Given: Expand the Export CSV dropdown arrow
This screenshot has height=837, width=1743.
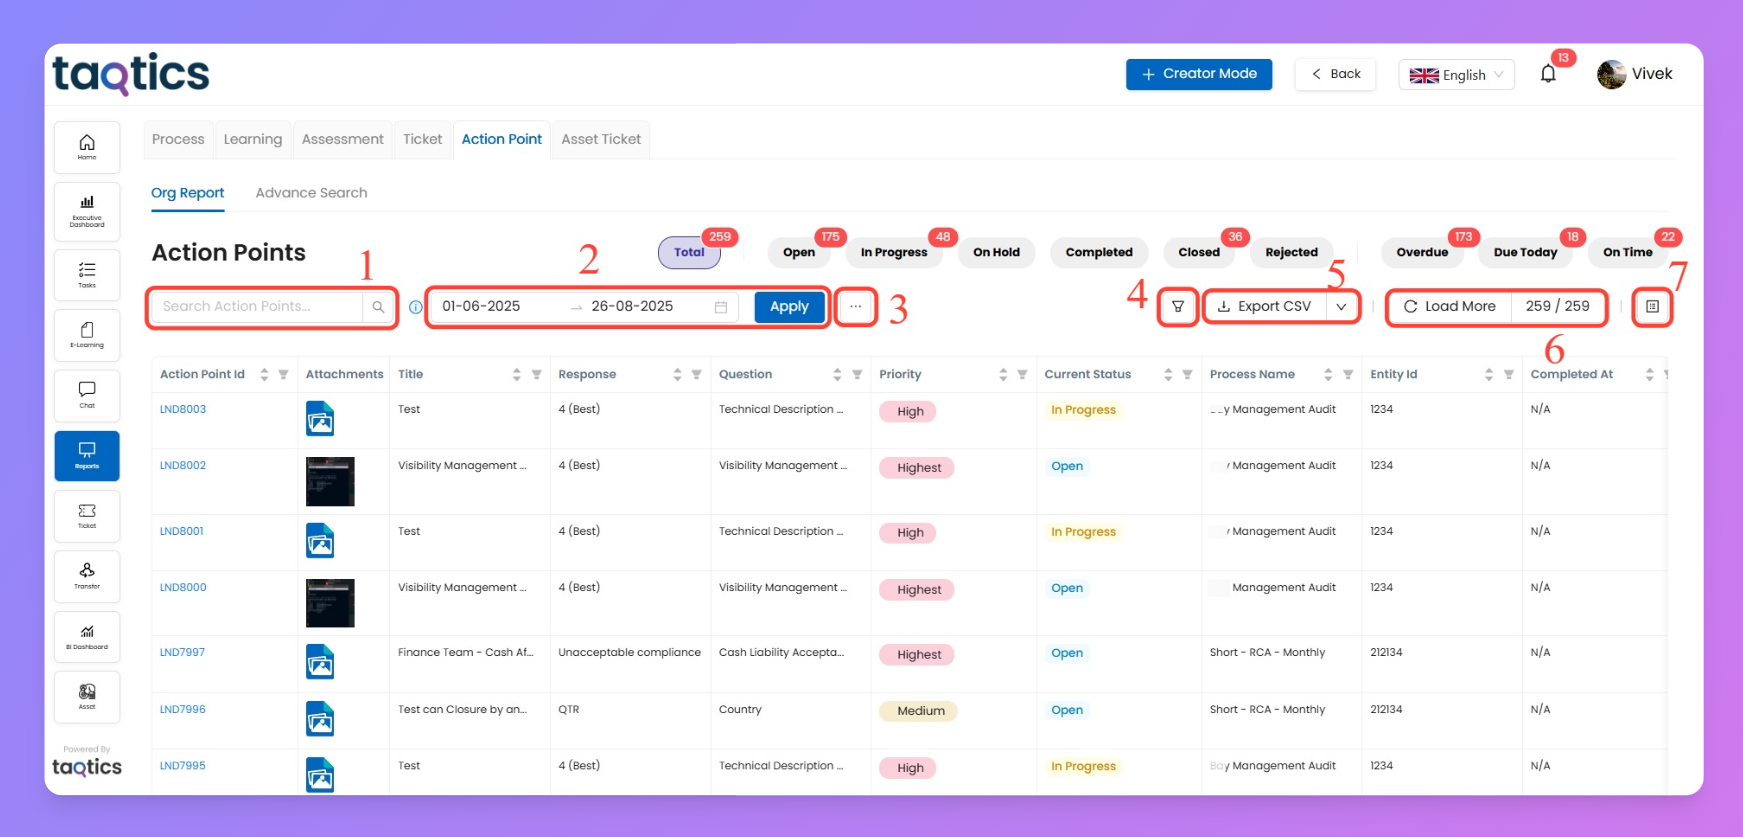Looking at the screenshot, I should [1341, 307].
